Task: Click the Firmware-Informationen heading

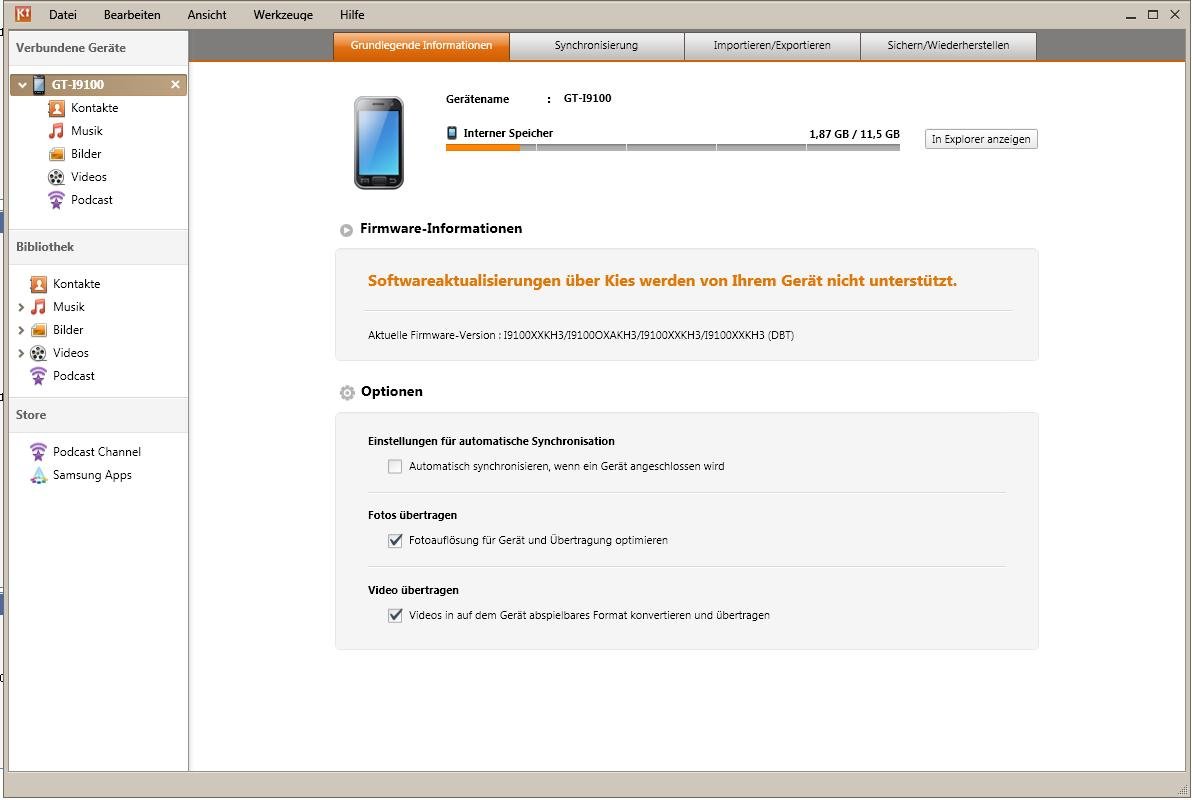Action: (x=441, y=229)
